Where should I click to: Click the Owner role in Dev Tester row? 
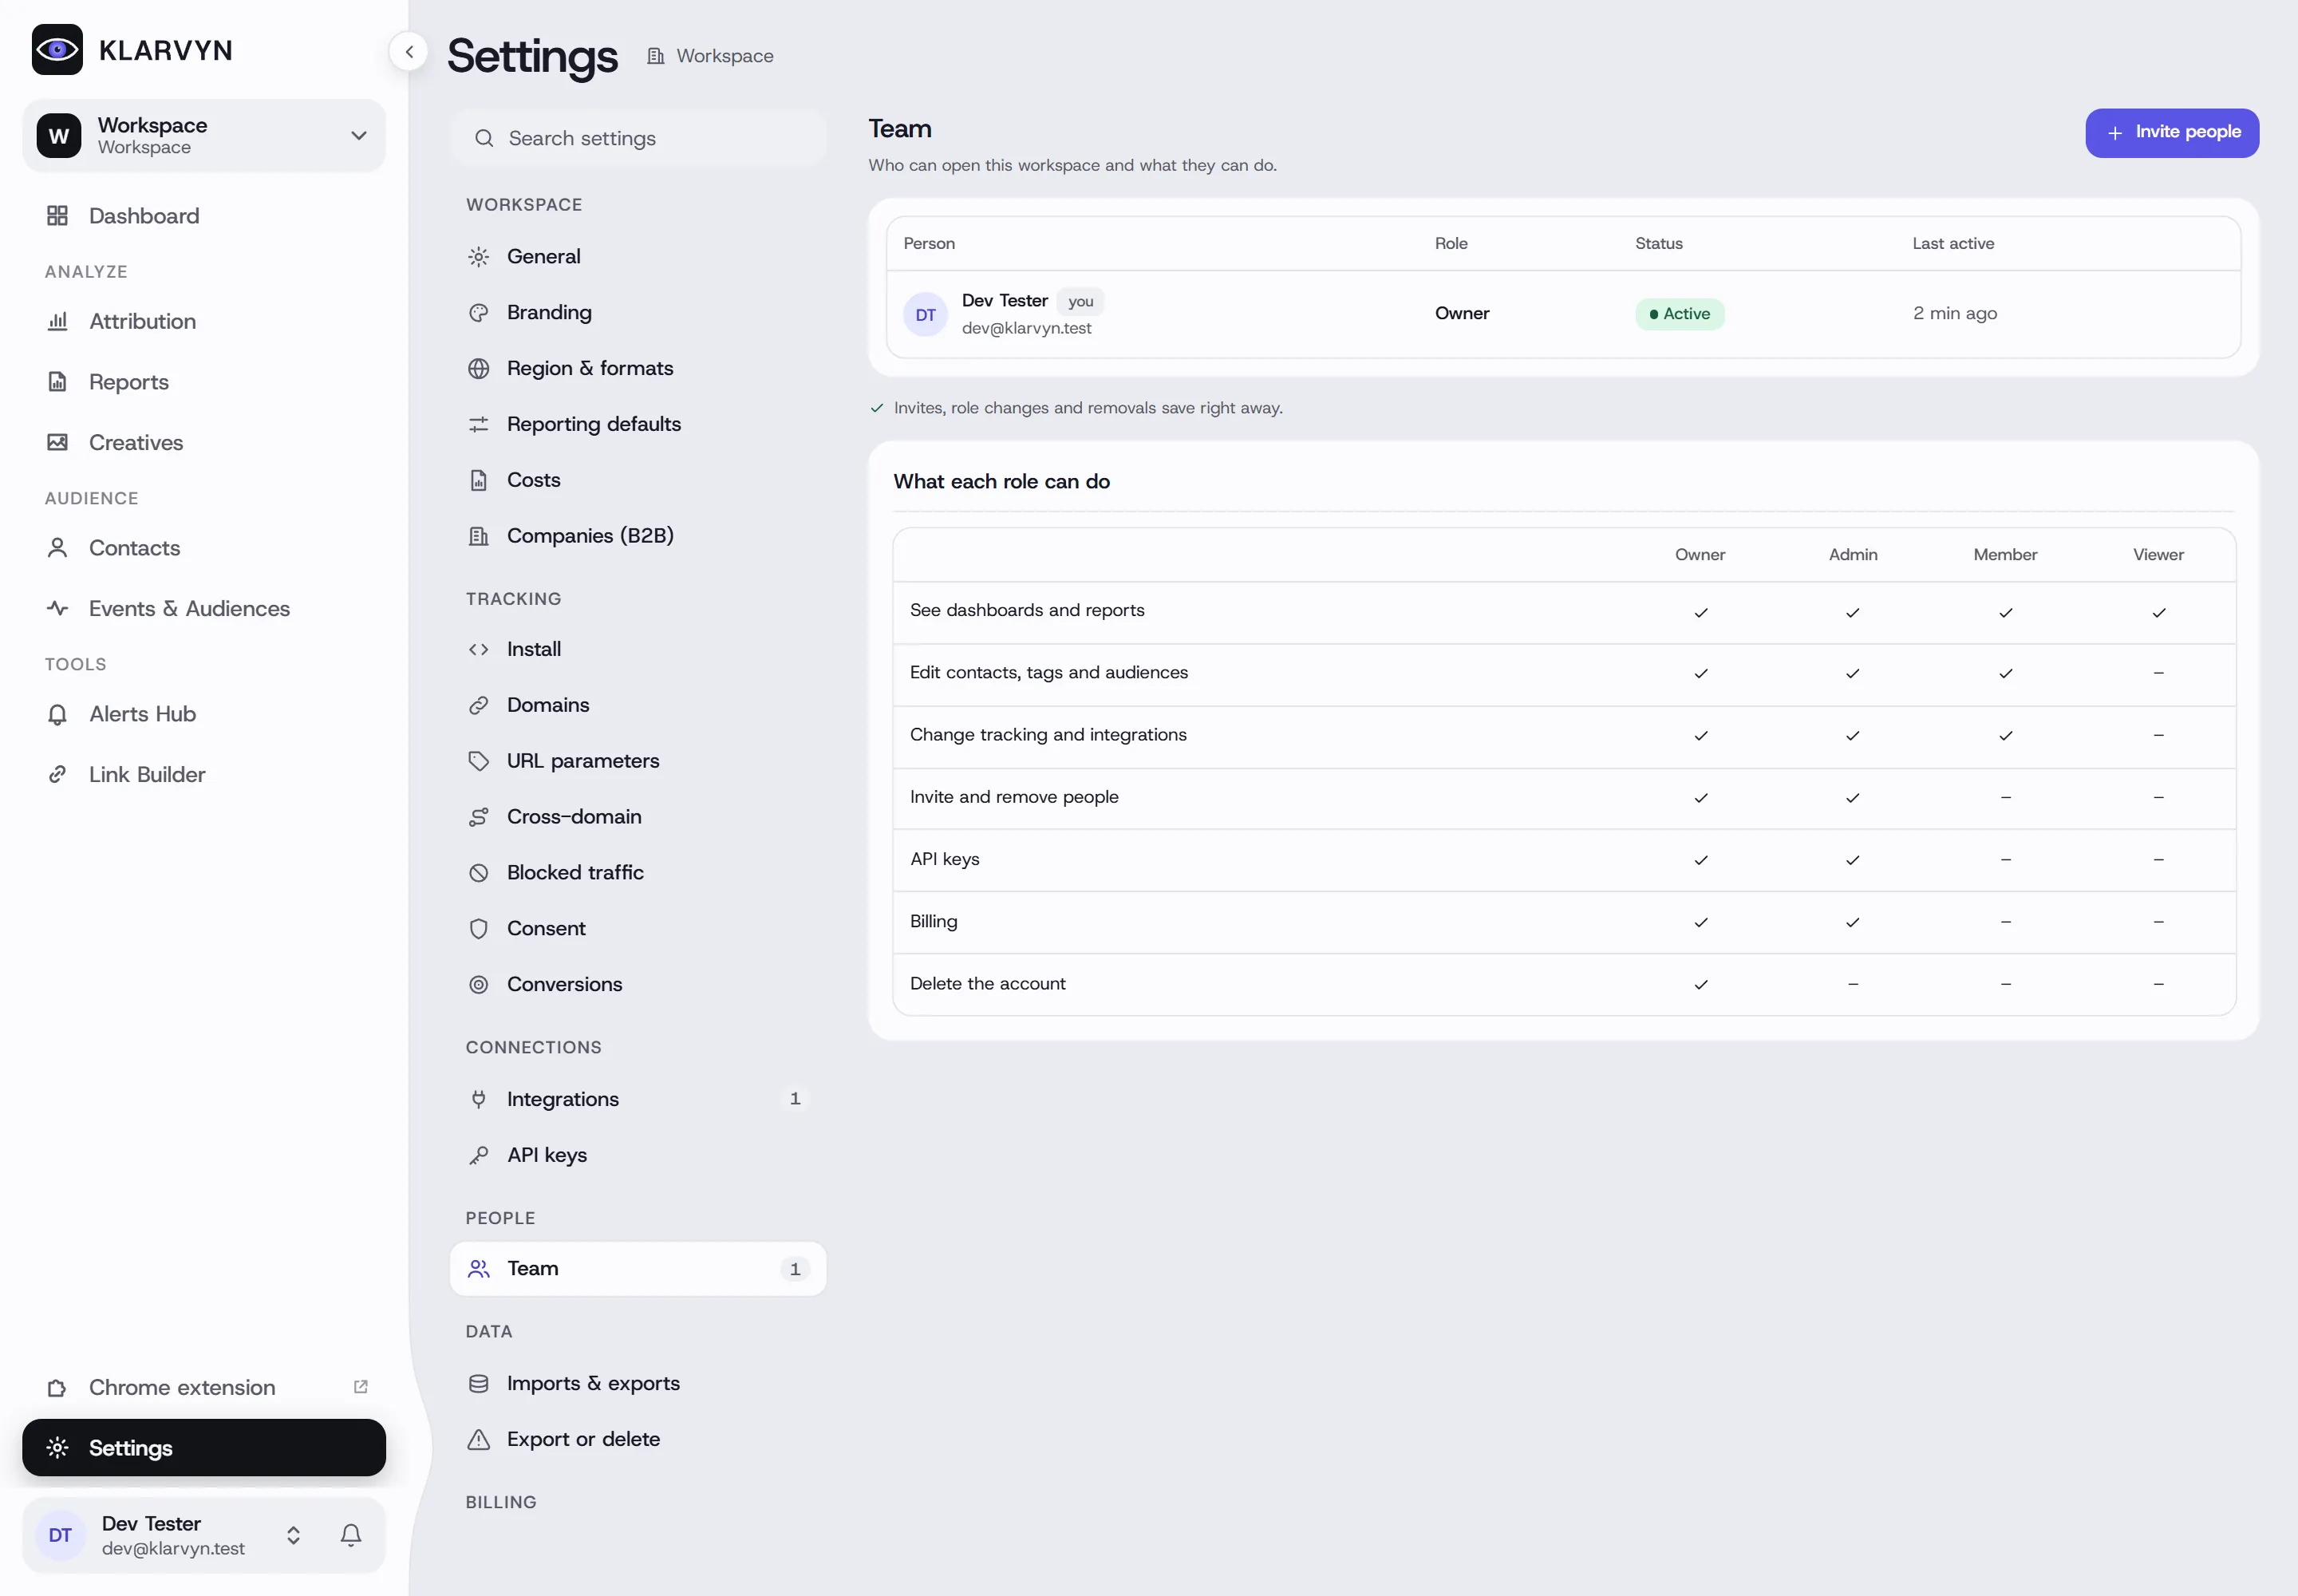pos(1462,314)
